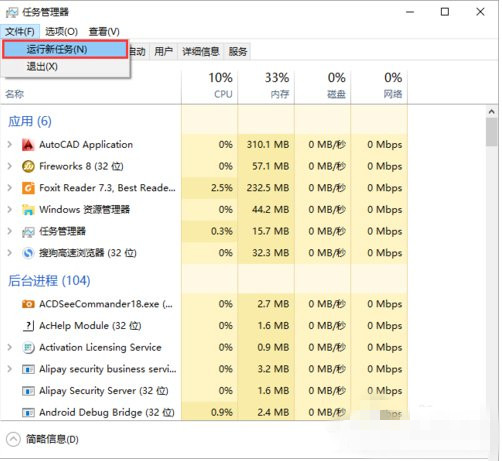This screenshot has height=461, width=502.
Task: Click the Activation Licensing Service icon
Action: click(x=28, y=348)
